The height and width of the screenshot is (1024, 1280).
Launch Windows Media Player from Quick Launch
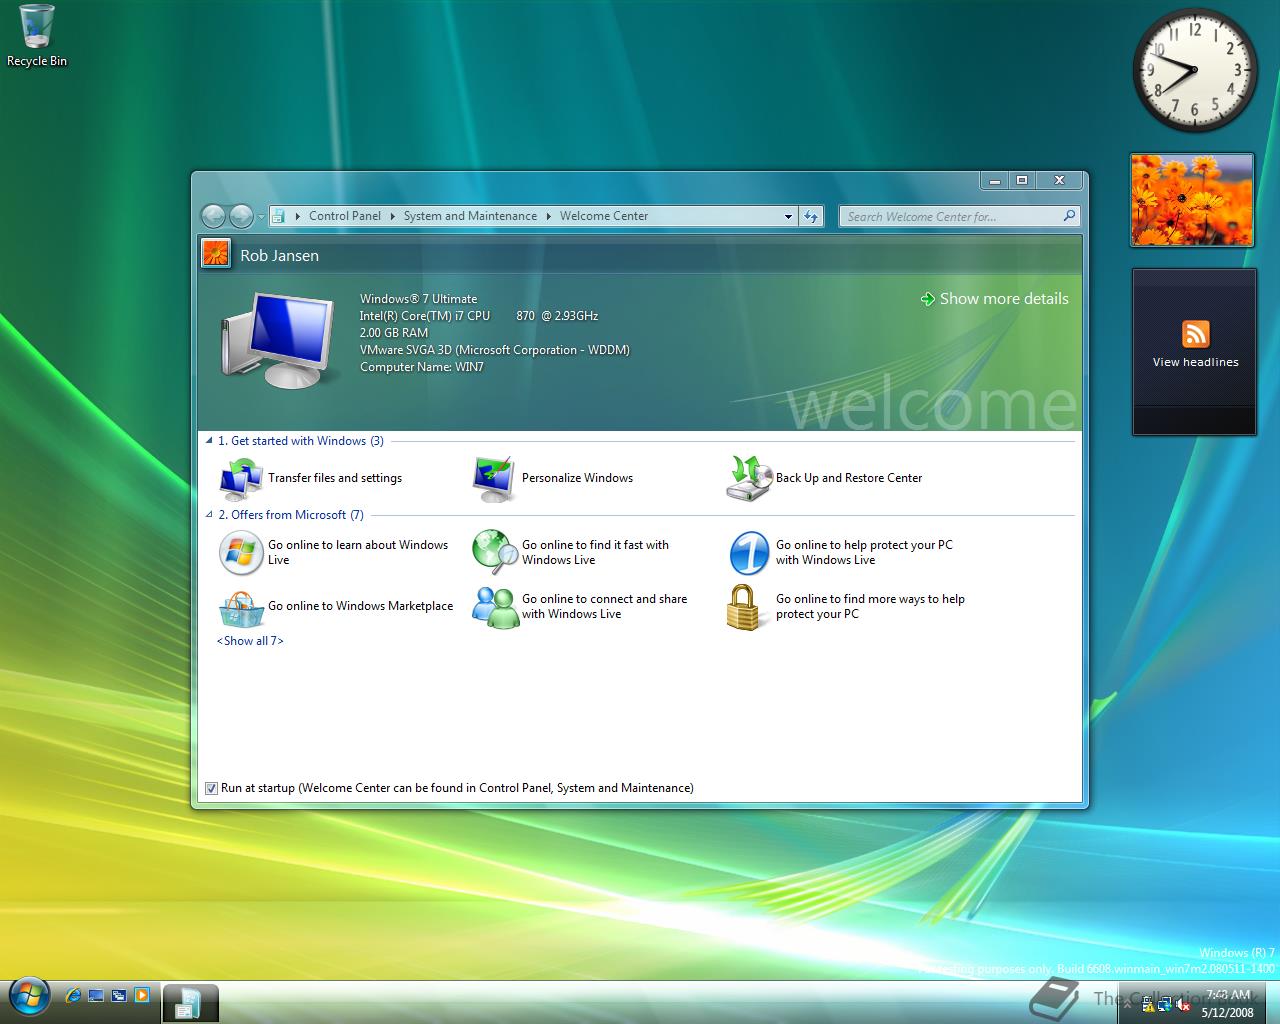[x=142, y=995]
